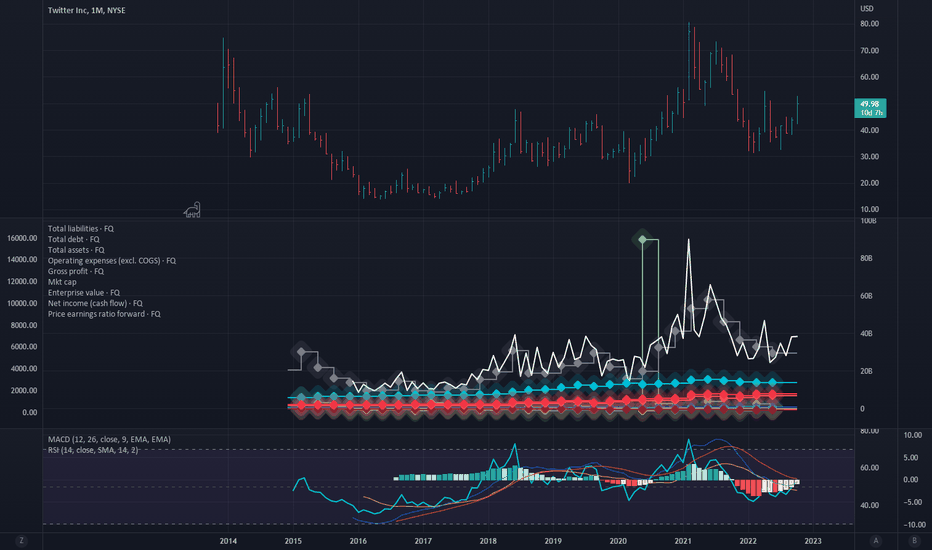The width and height of the screenshot is (932, 550).
Task: Click the 16000.00 left scale label
Action: coord(22,238)
